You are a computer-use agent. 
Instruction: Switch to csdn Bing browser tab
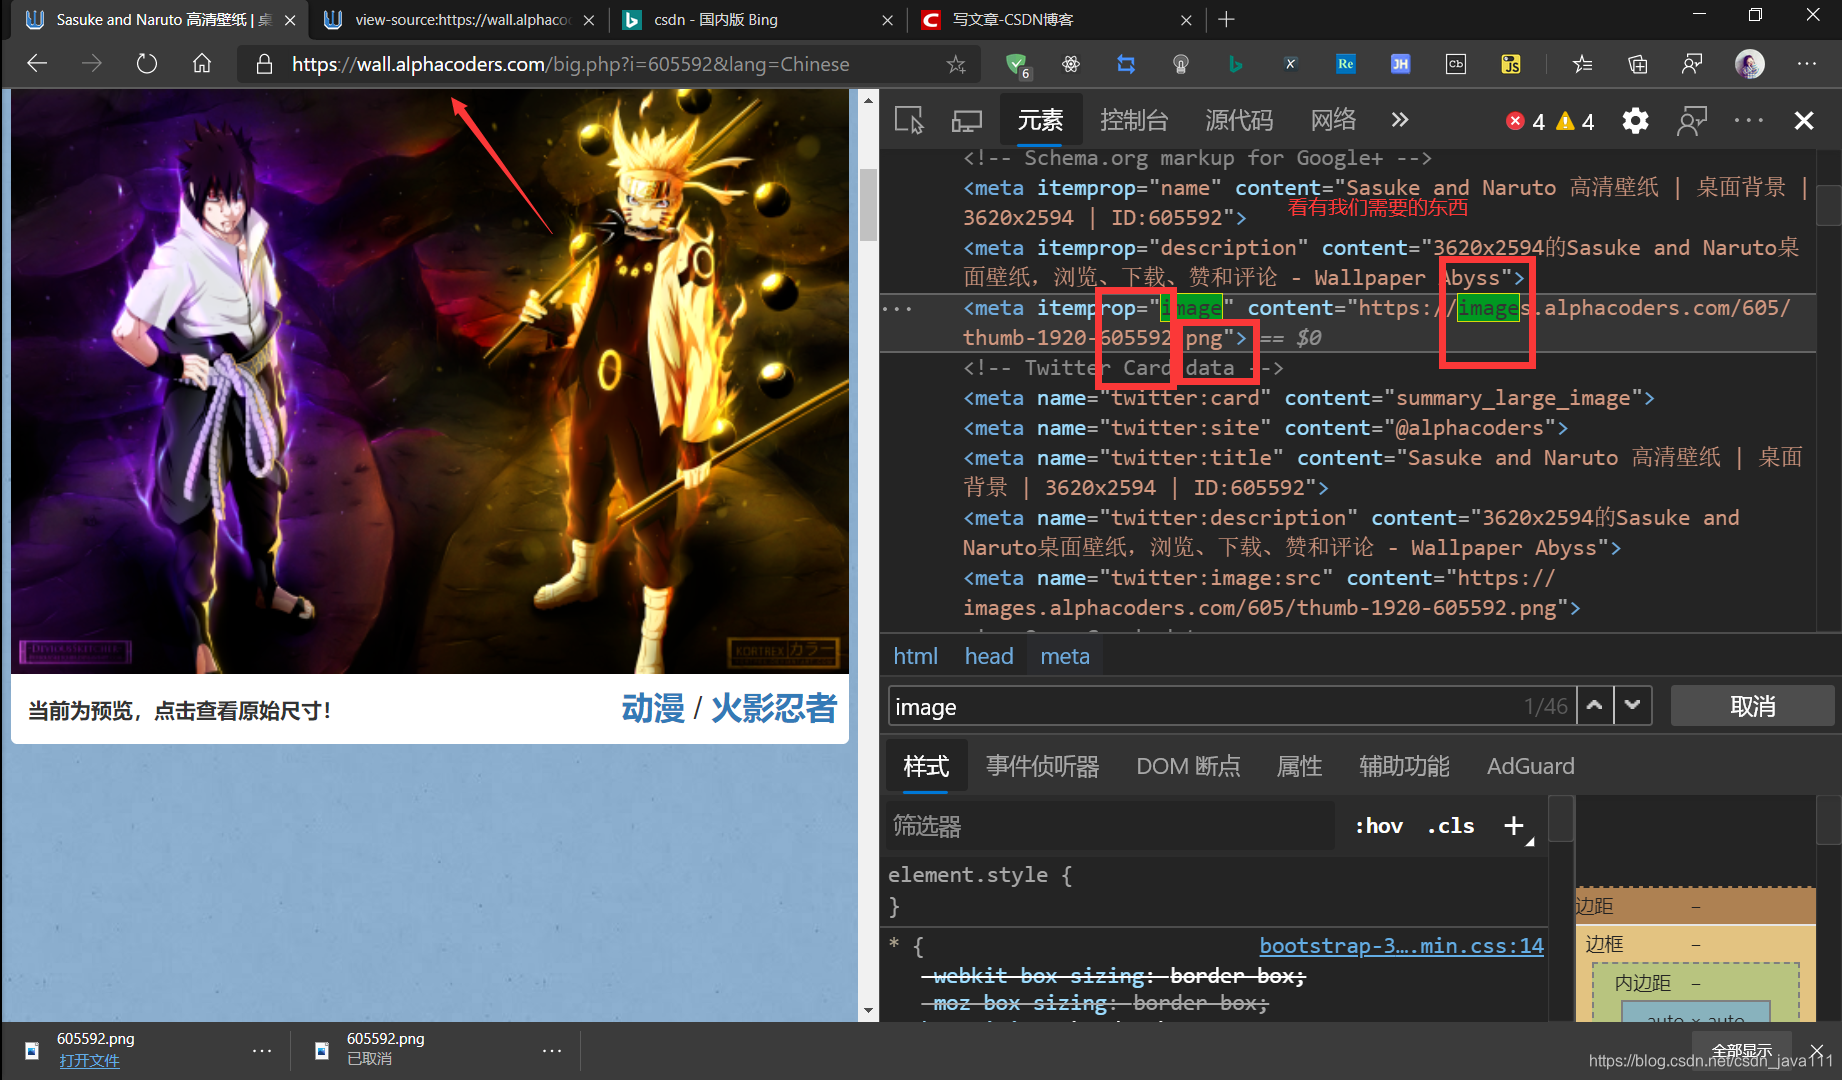coord(757,20)
